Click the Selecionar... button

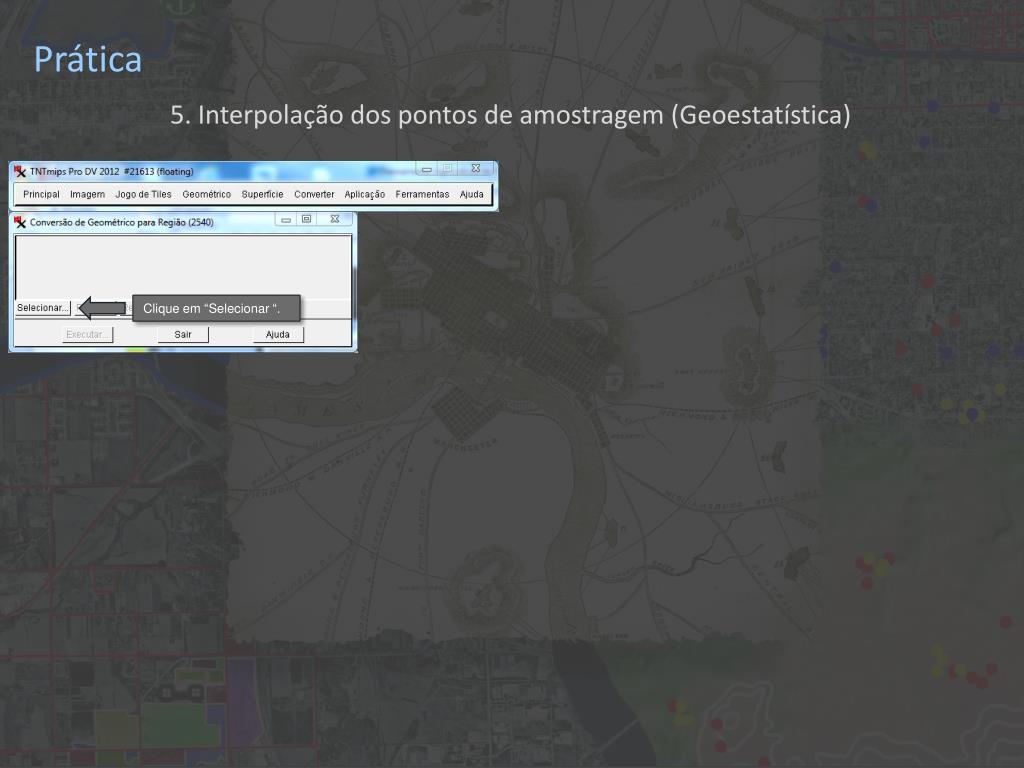42,308
